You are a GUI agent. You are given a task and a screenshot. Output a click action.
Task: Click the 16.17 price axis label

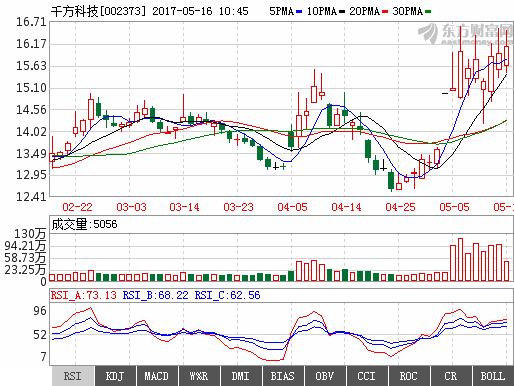[31, 44]
